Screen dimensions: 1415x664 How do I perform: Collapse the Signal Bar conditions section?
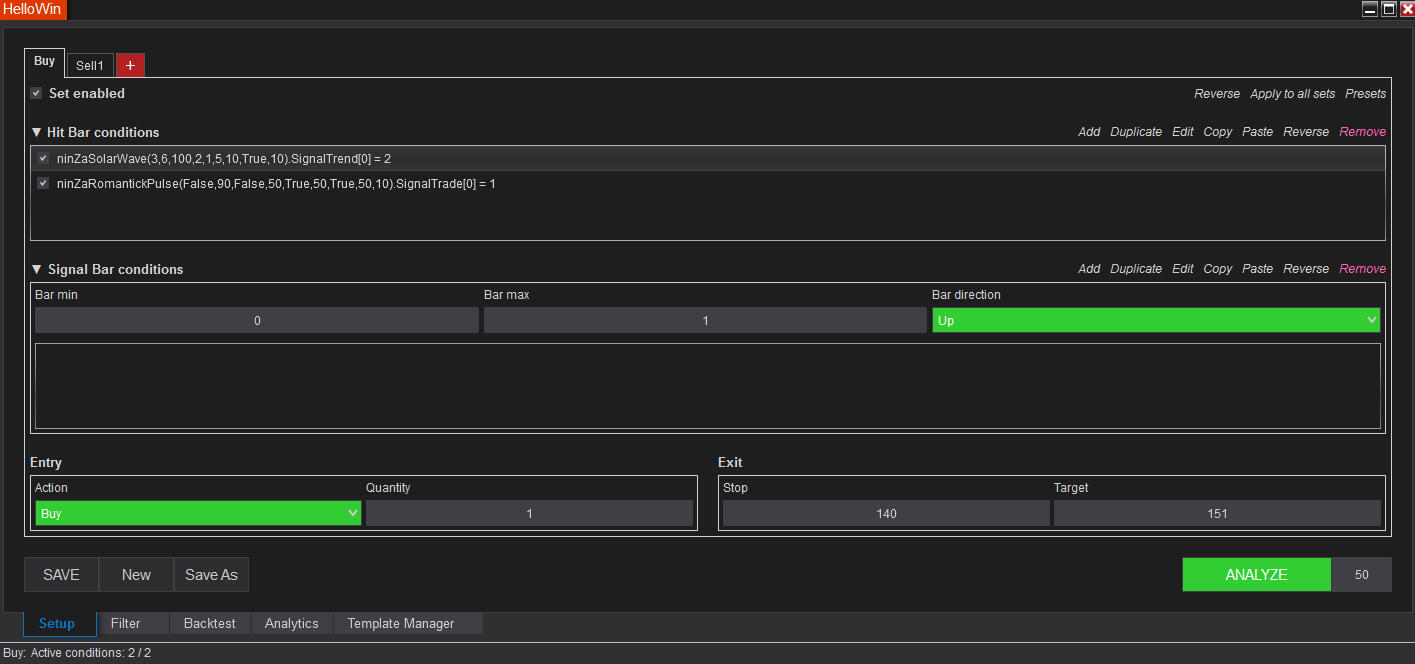tap(37, 269)
